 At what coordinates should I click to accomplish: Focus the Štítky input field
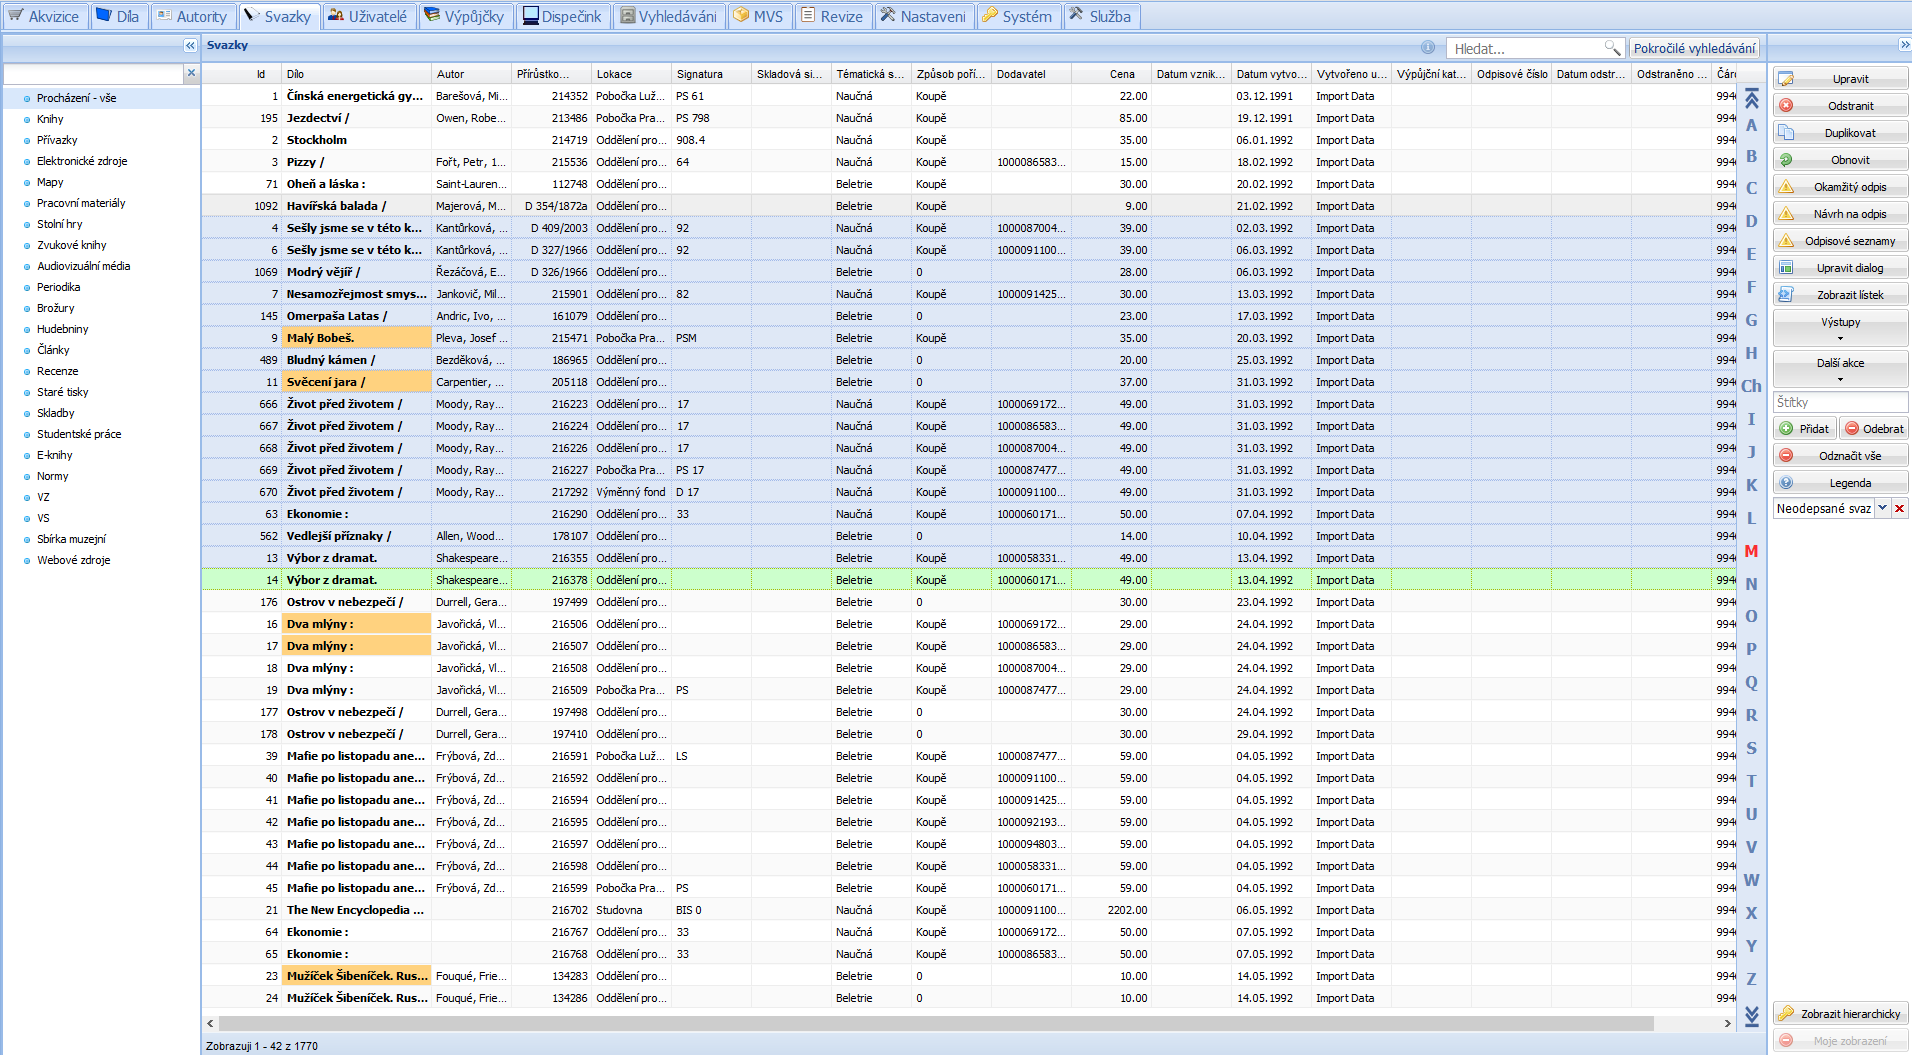tap(1840, 402)
